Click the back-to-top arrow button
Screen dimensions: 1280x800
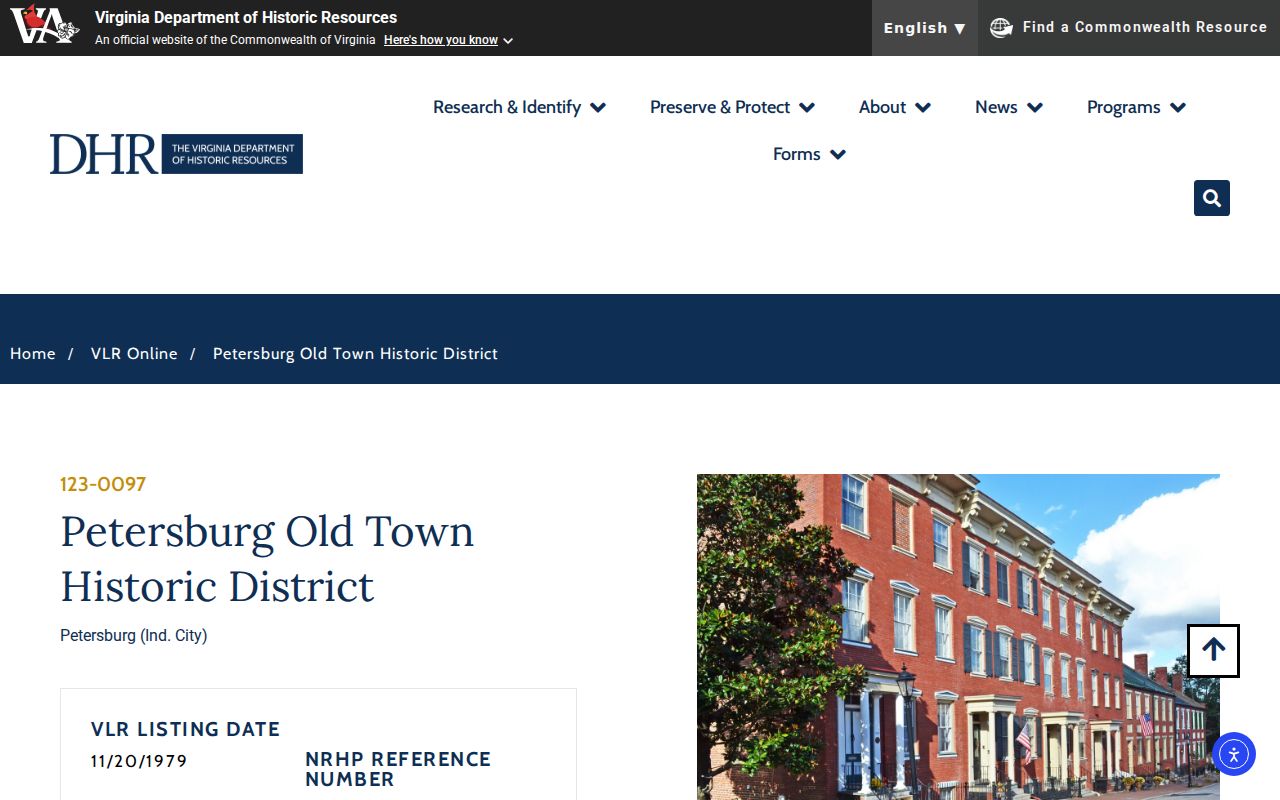tap(1213, 651)
